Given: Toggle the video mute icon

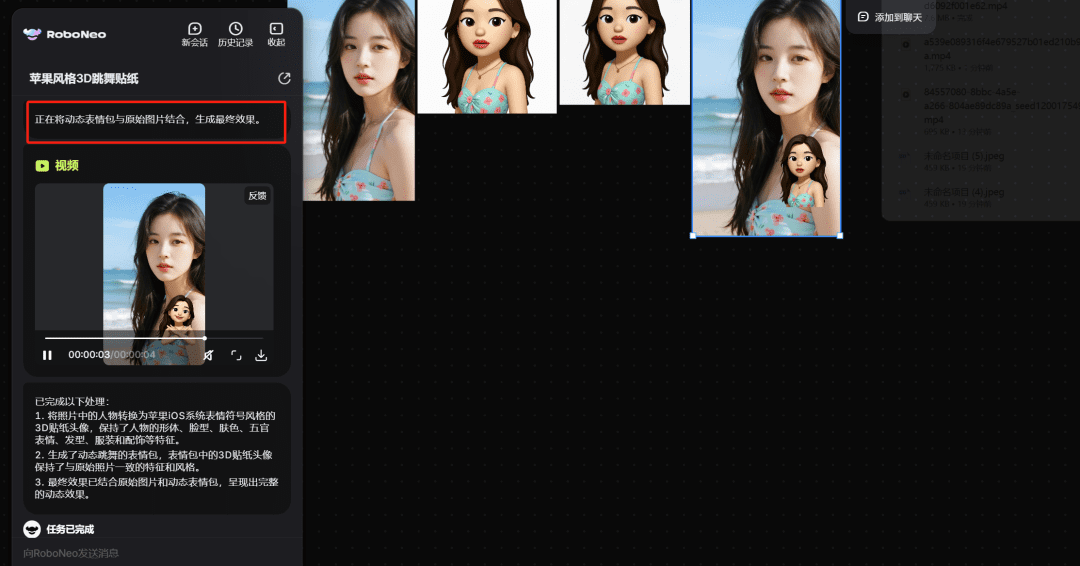Looking at the screenshot, I should (x=209, y=355).
